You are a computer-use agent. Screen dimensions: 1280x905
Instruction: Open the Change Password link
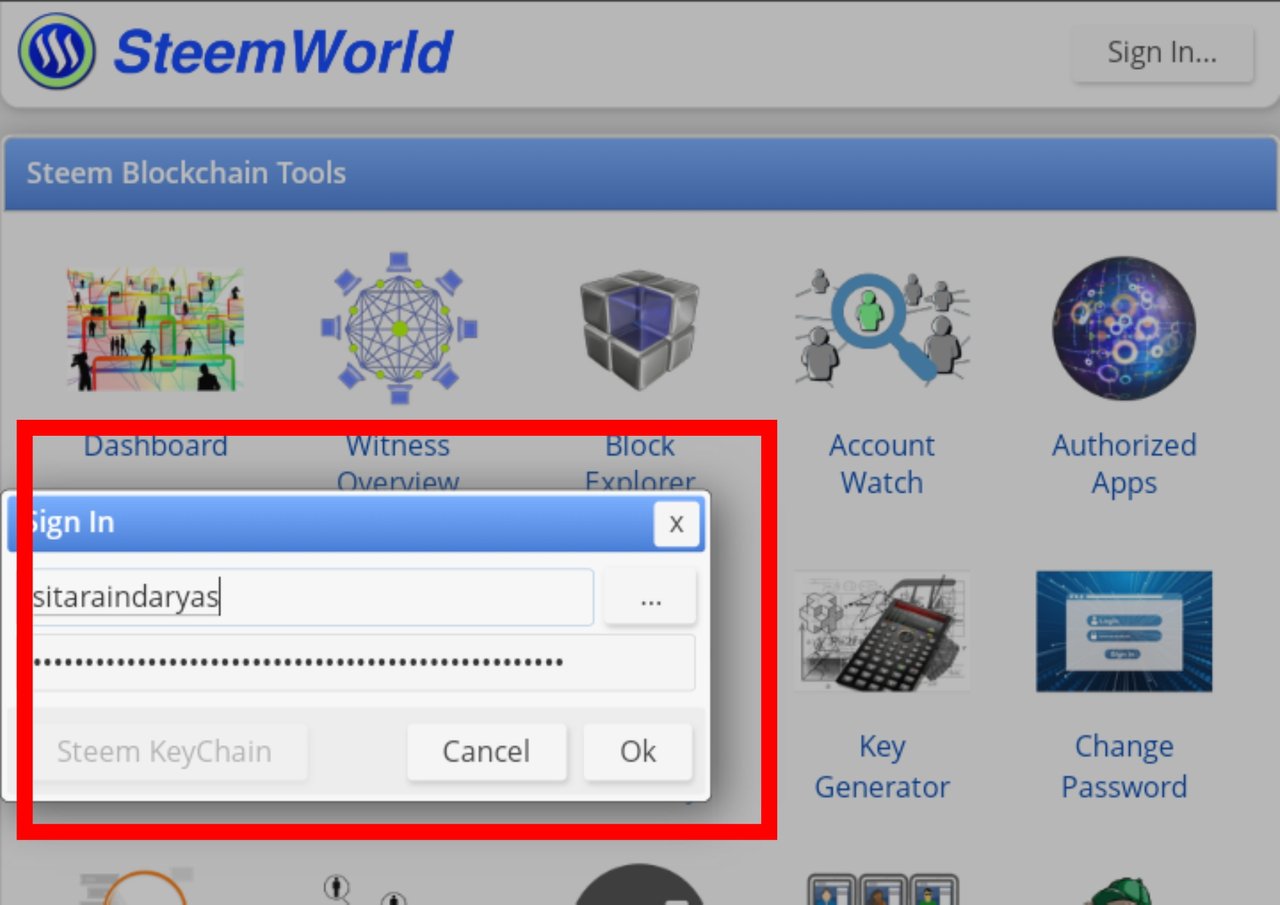(1124, 767)
